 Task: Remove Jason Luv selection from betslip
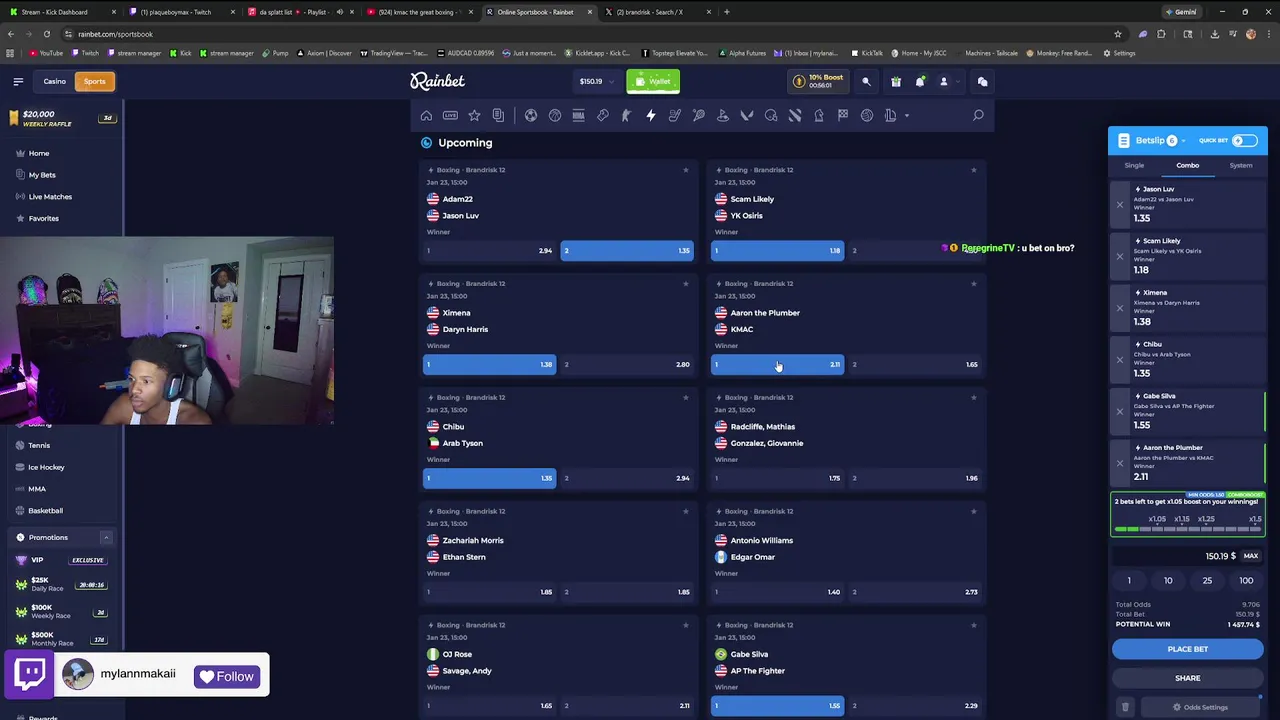click(1120, 205)
